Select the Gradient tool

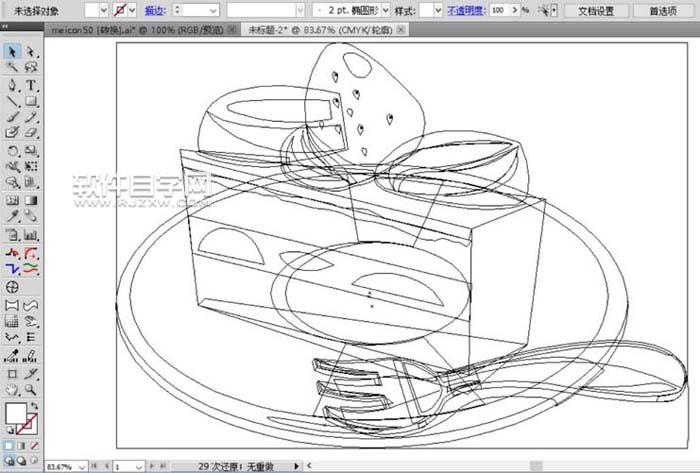[x=30, y=200]
